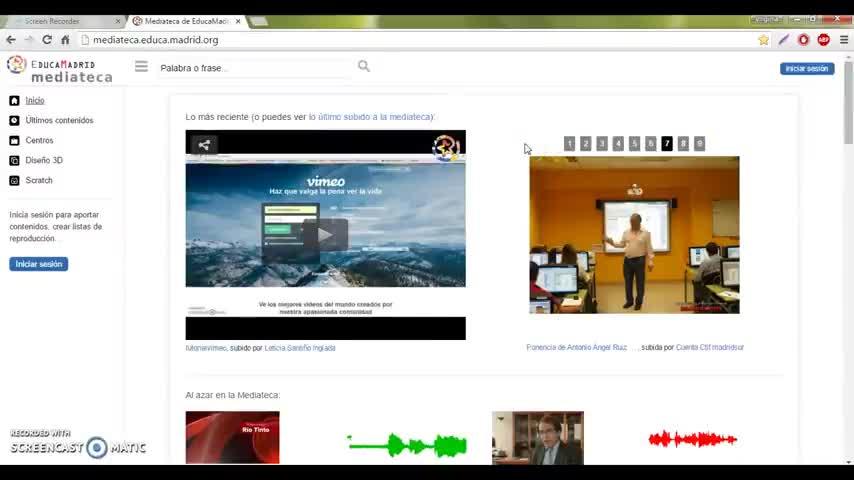Open the red audio waveform thumbnail
Screen dimensions: 854x480
pyautogui.click(x=693, y=439)
